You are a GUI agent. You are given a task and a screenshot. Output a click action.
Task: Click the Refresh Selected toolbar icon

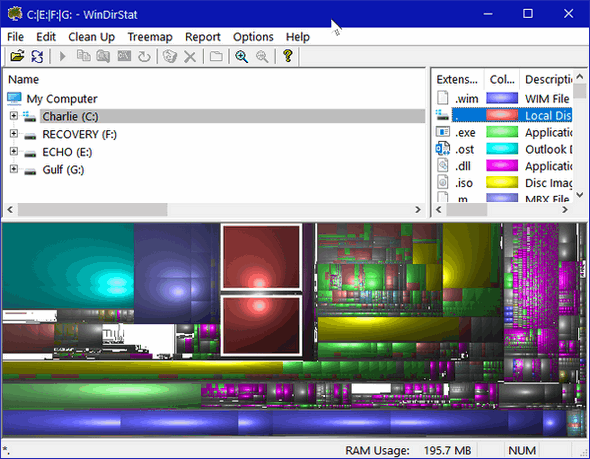(144, 56)
